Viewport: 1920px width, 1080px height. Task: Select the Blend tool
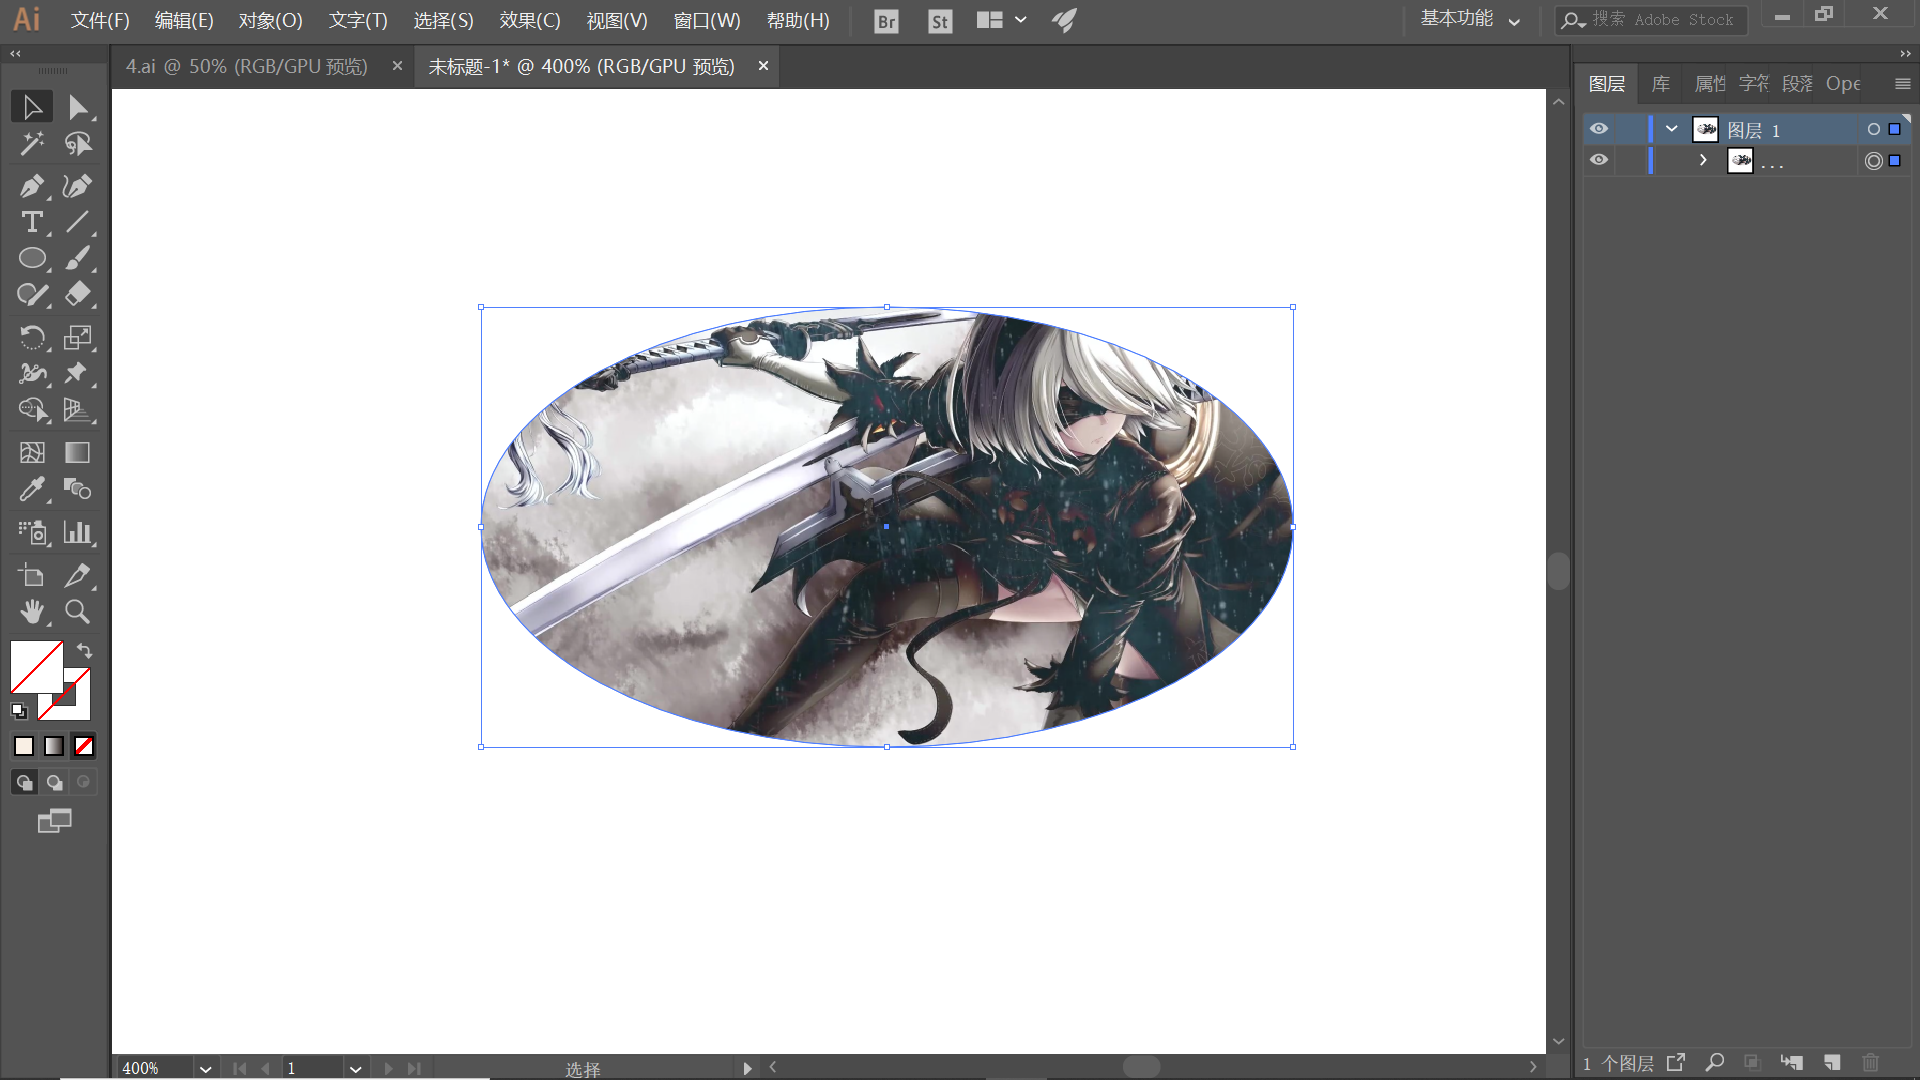pyautogui.click(x=78, y=489)
